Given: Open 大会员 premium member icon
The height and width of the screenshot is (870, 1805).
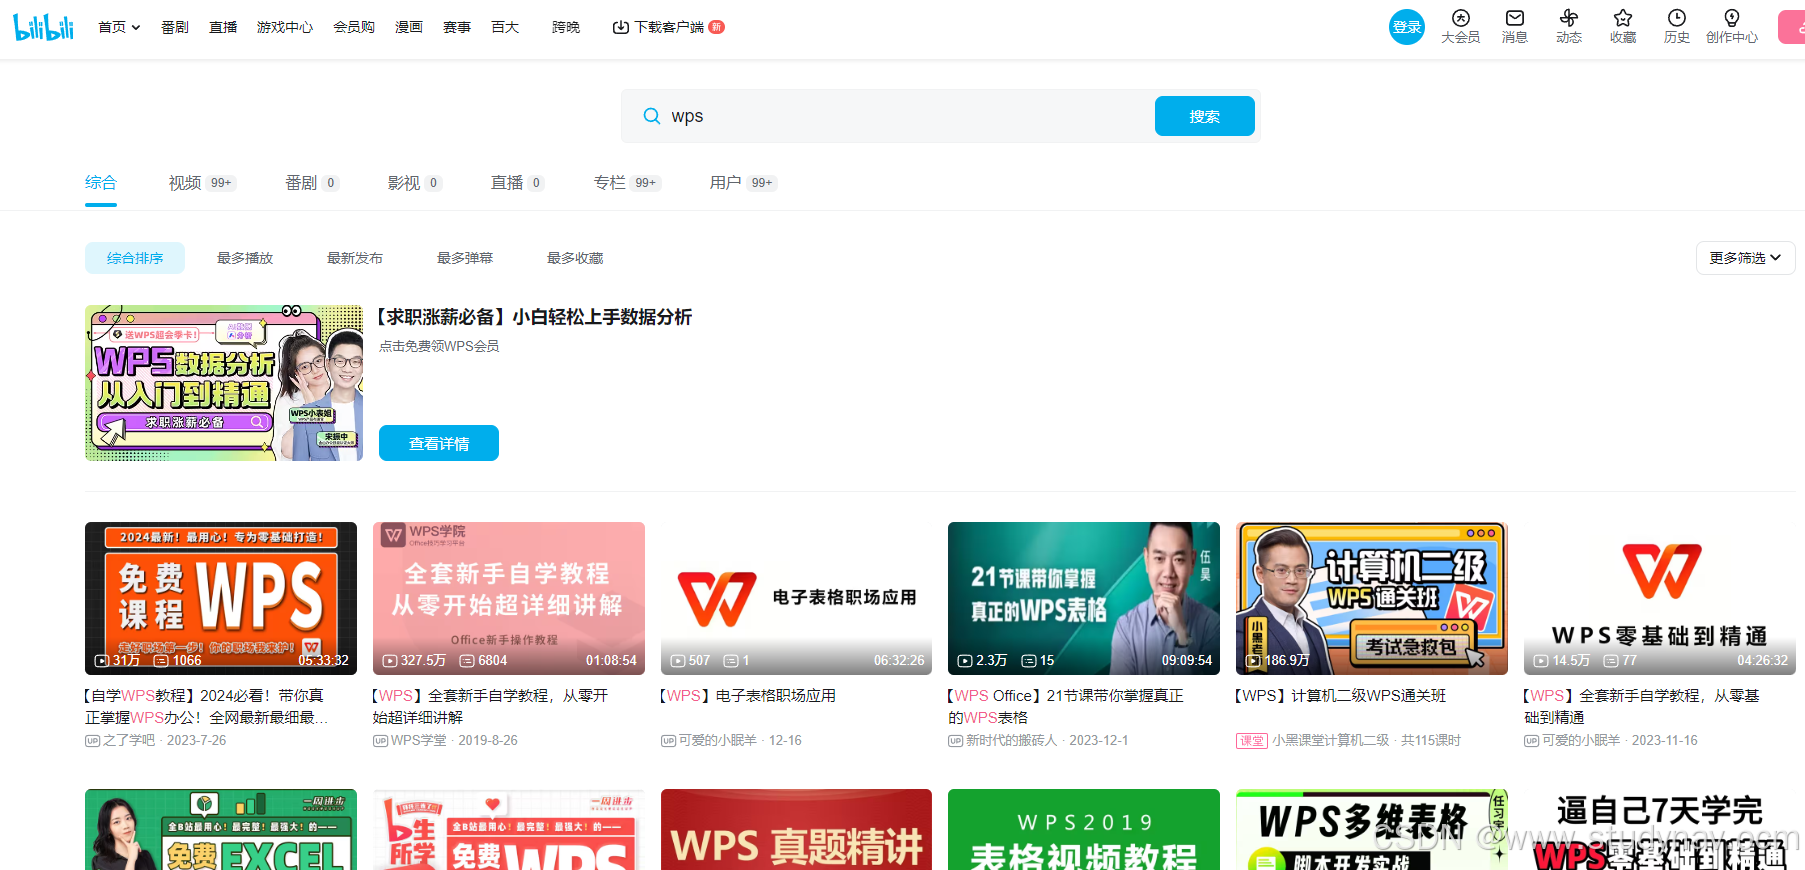Looking at the screenshot, I should pos(1460,27).
